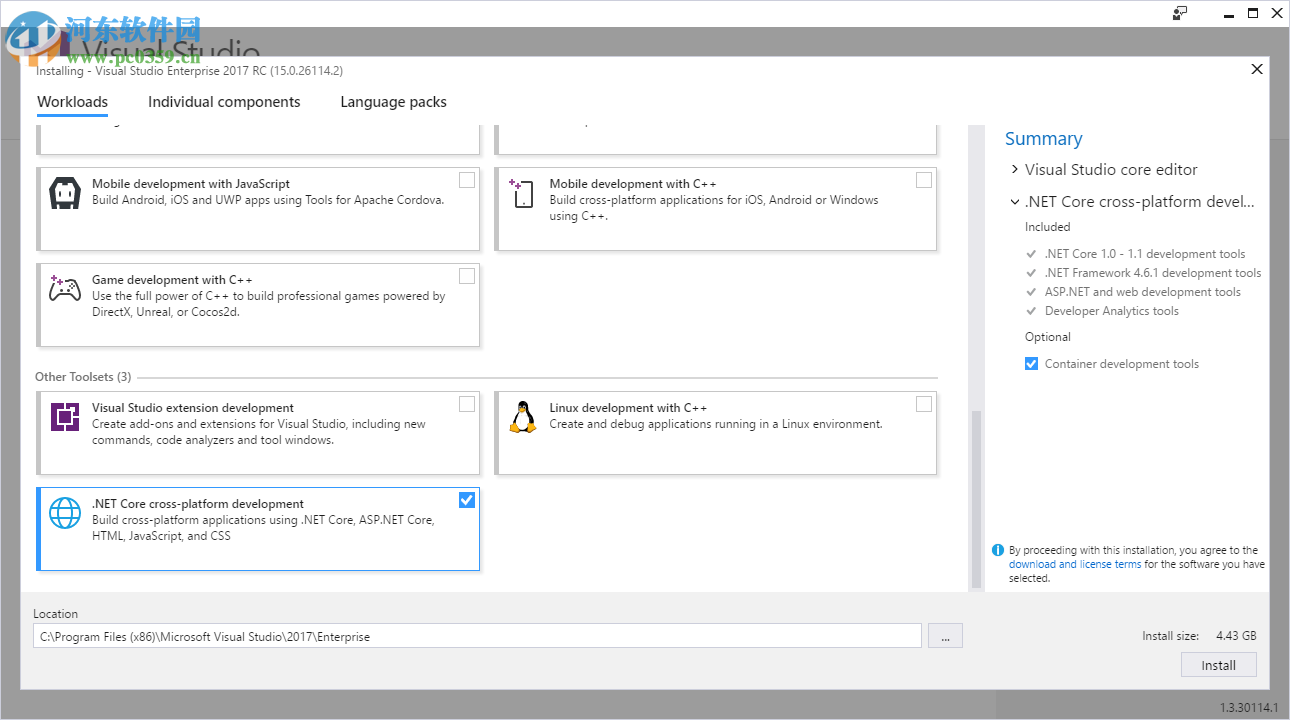Check Linux development with C++ workload

tap(924, 404)
